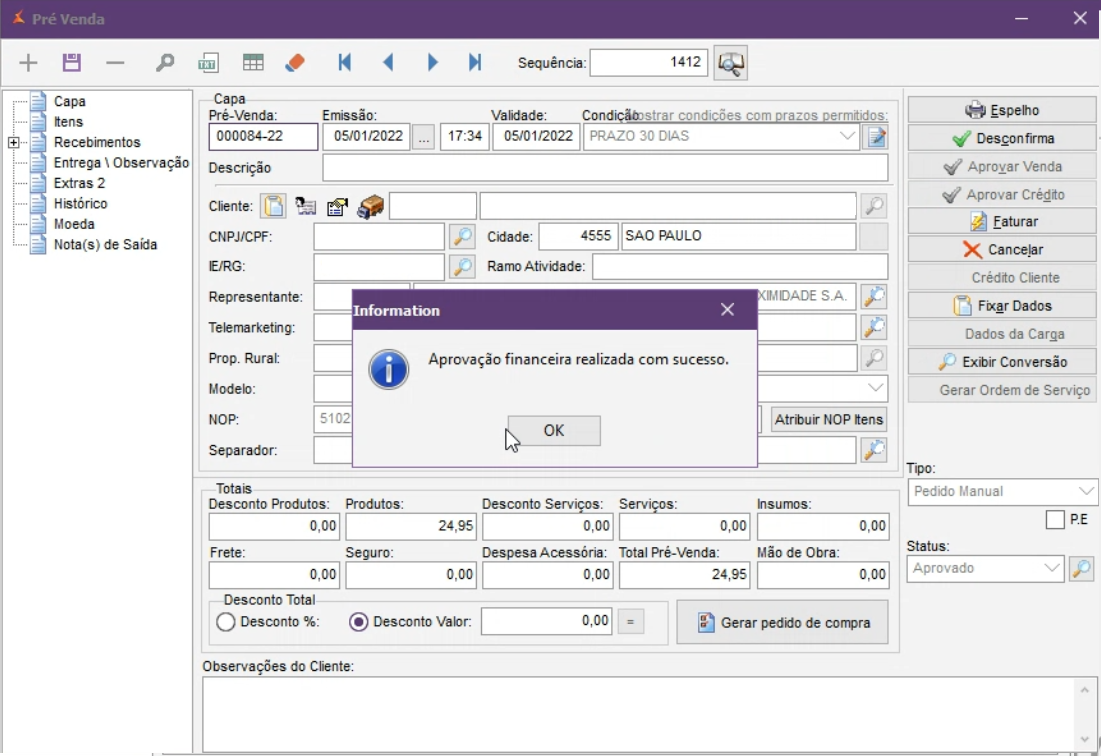Click the Faturar button
The image size is (1101, 756).
(x=1002, y=222)
